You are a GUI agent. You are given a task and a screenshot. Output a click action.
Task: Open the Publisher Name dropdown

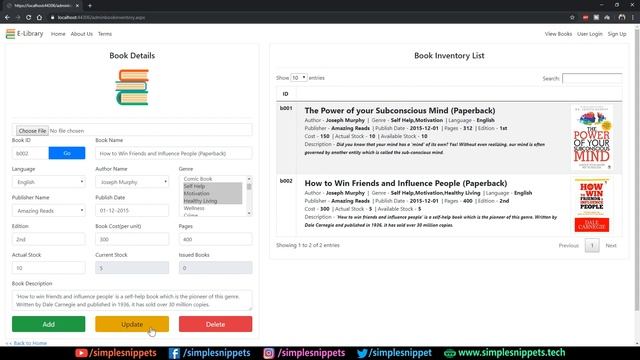tap(49, 211)
